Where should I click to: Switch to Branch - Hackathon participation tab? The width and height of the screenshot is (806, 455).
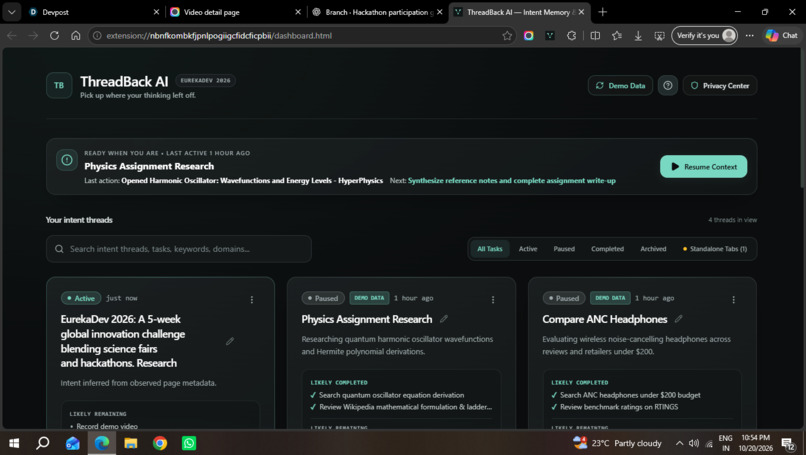point(377,12)
